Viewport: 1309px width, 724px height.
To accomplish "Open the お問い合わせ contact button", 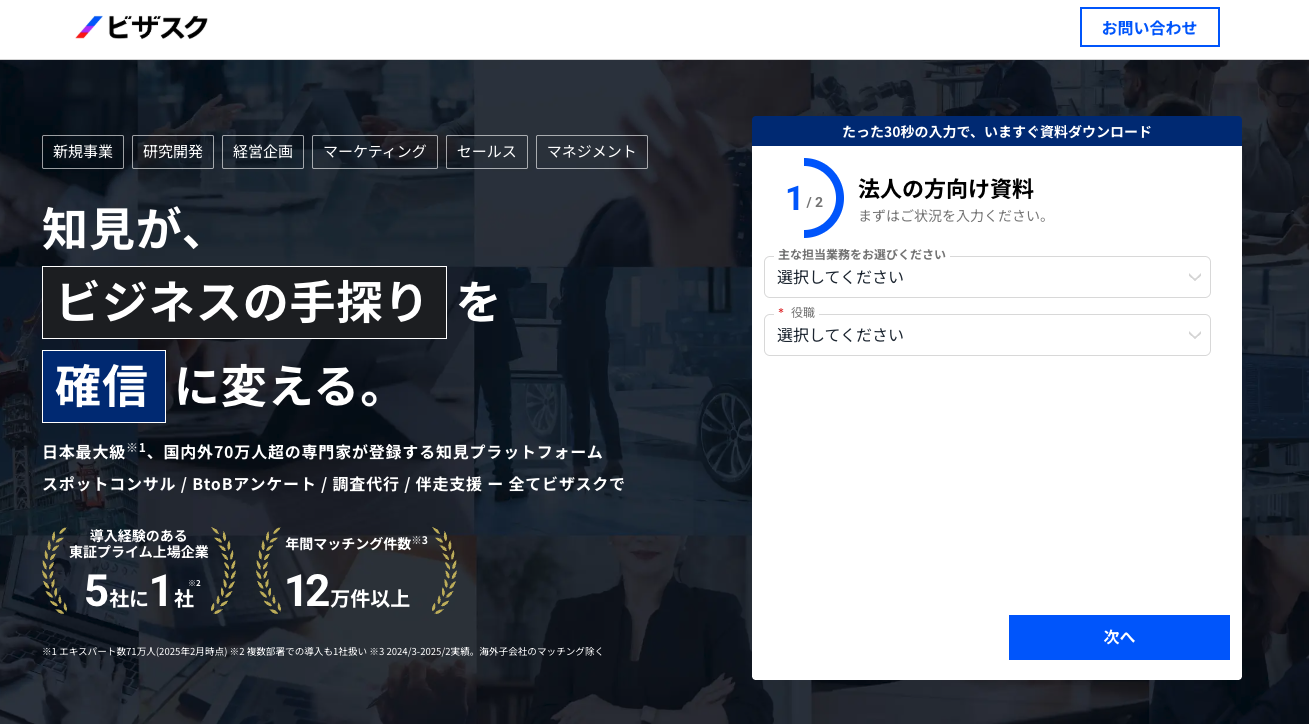I will point(1149,27).
